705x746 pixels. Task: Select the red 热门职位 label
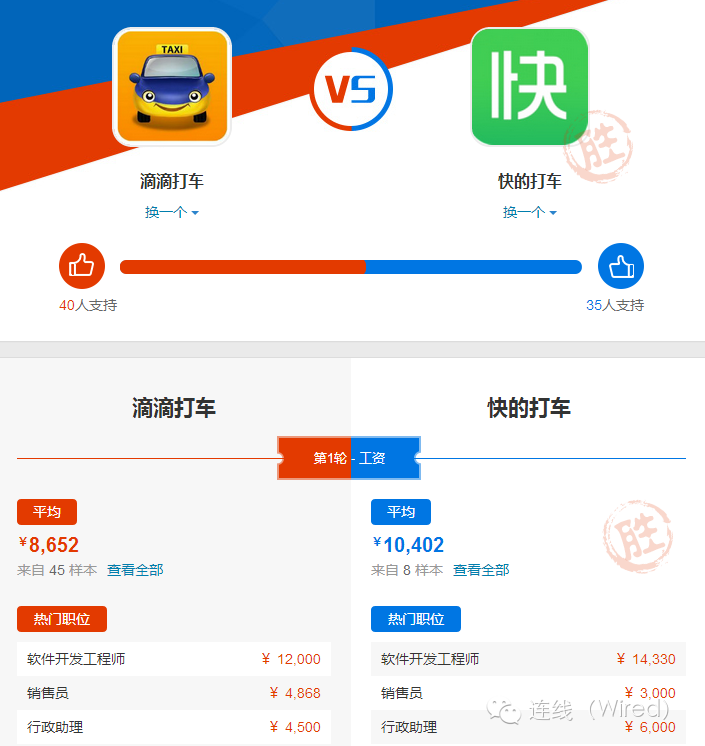[62, 619]
